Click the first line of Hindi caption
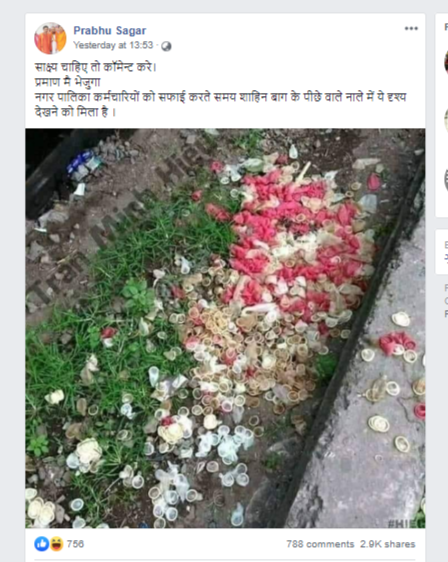448x562 pixels. [95, 67]
